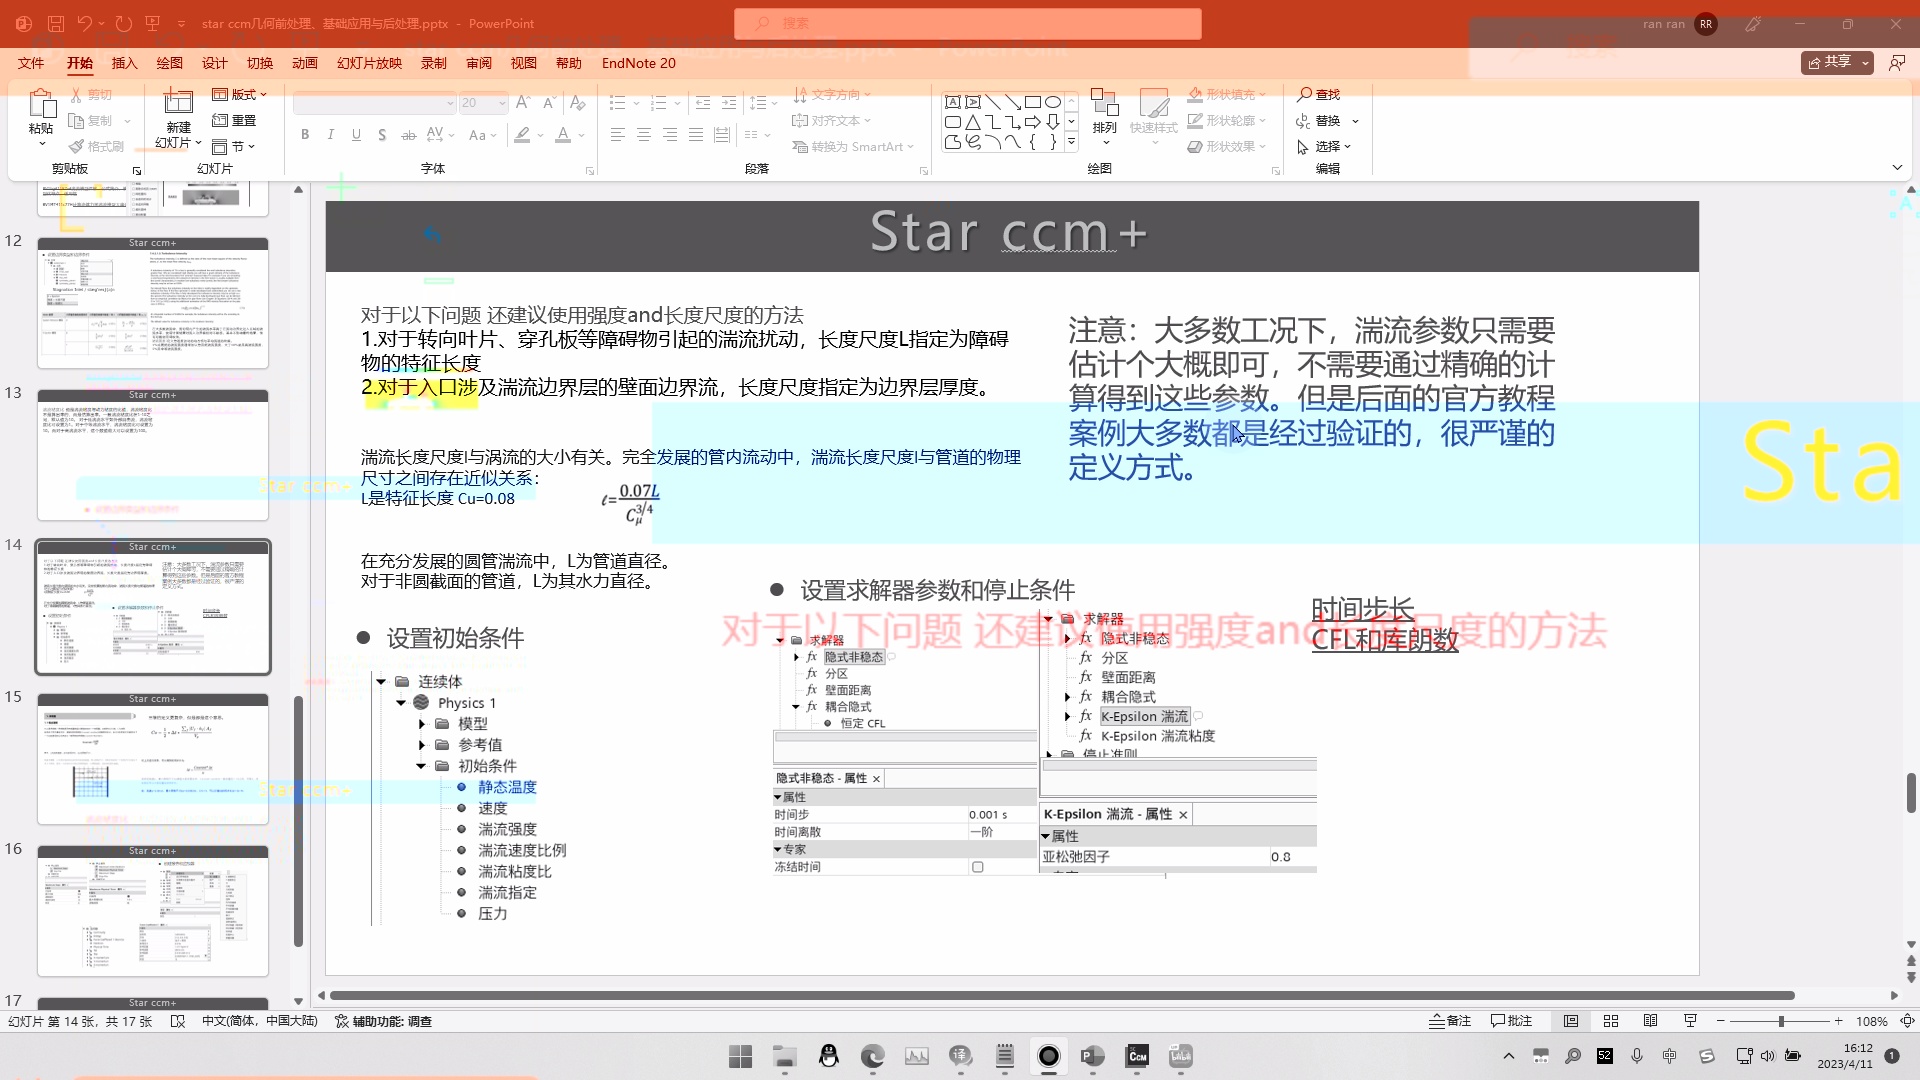Click the font color swatch (A)
The image size is (1920, 1080).
[x=563, y=134]
